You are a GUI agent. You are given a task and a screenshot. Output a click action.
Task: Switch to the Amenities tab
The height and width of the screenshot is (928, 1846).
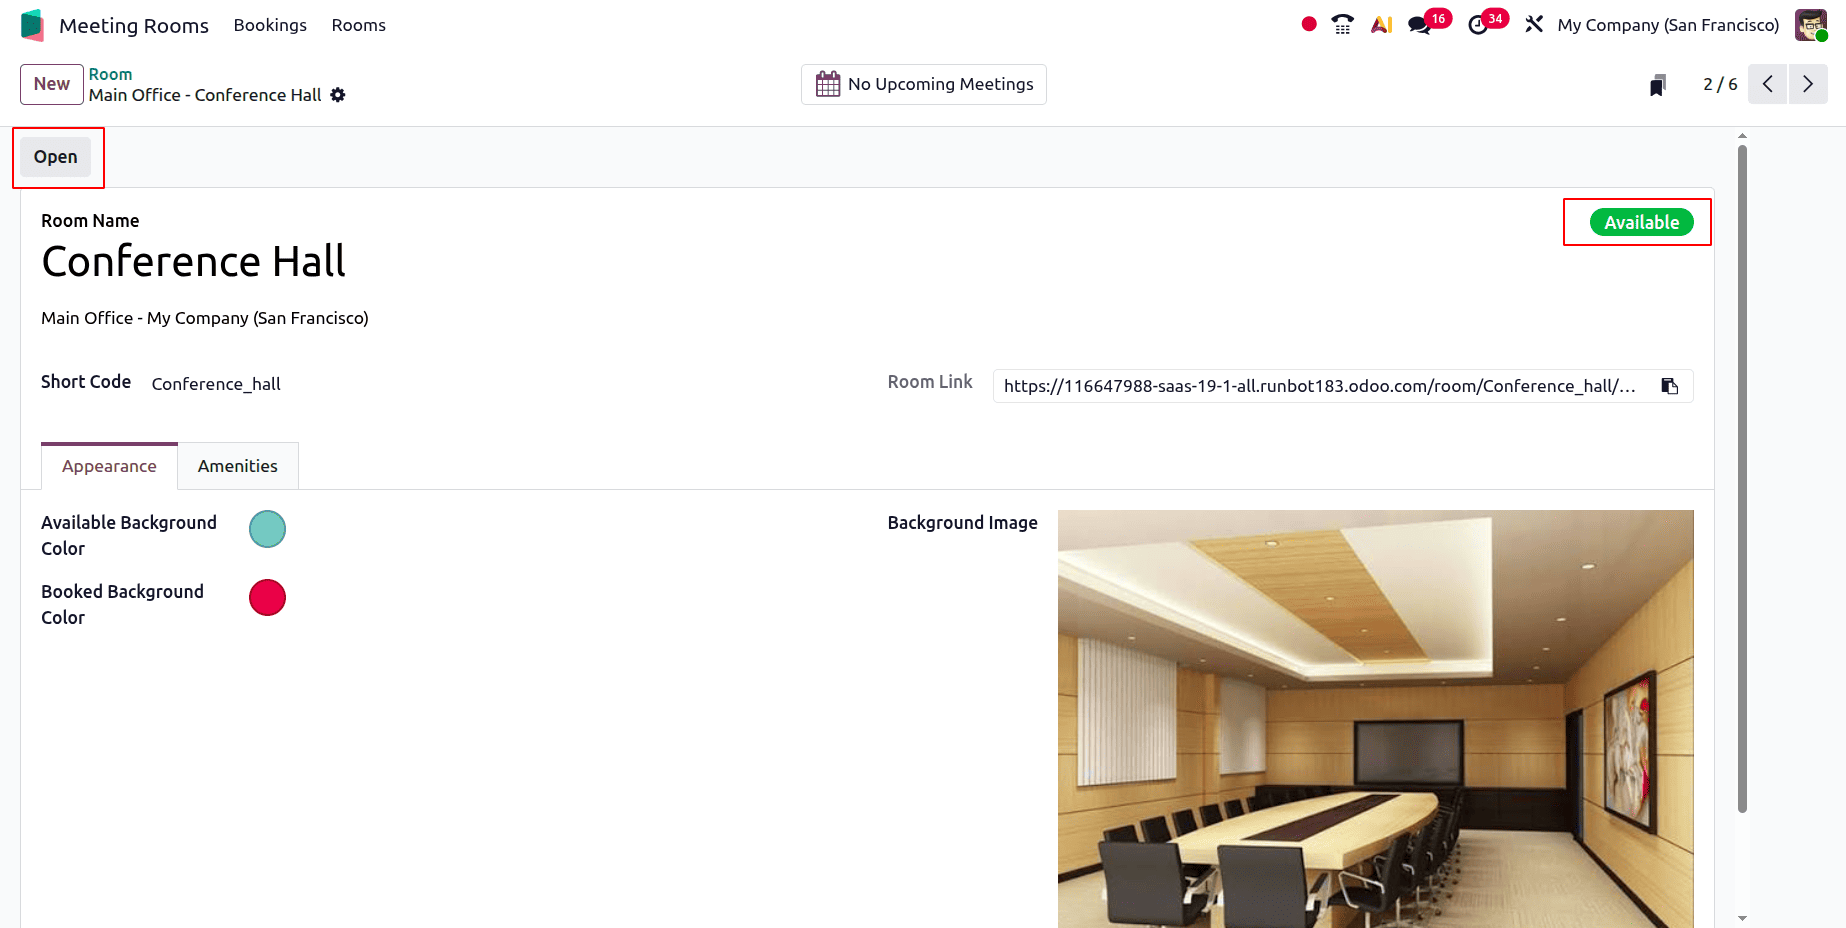(238, 466)
